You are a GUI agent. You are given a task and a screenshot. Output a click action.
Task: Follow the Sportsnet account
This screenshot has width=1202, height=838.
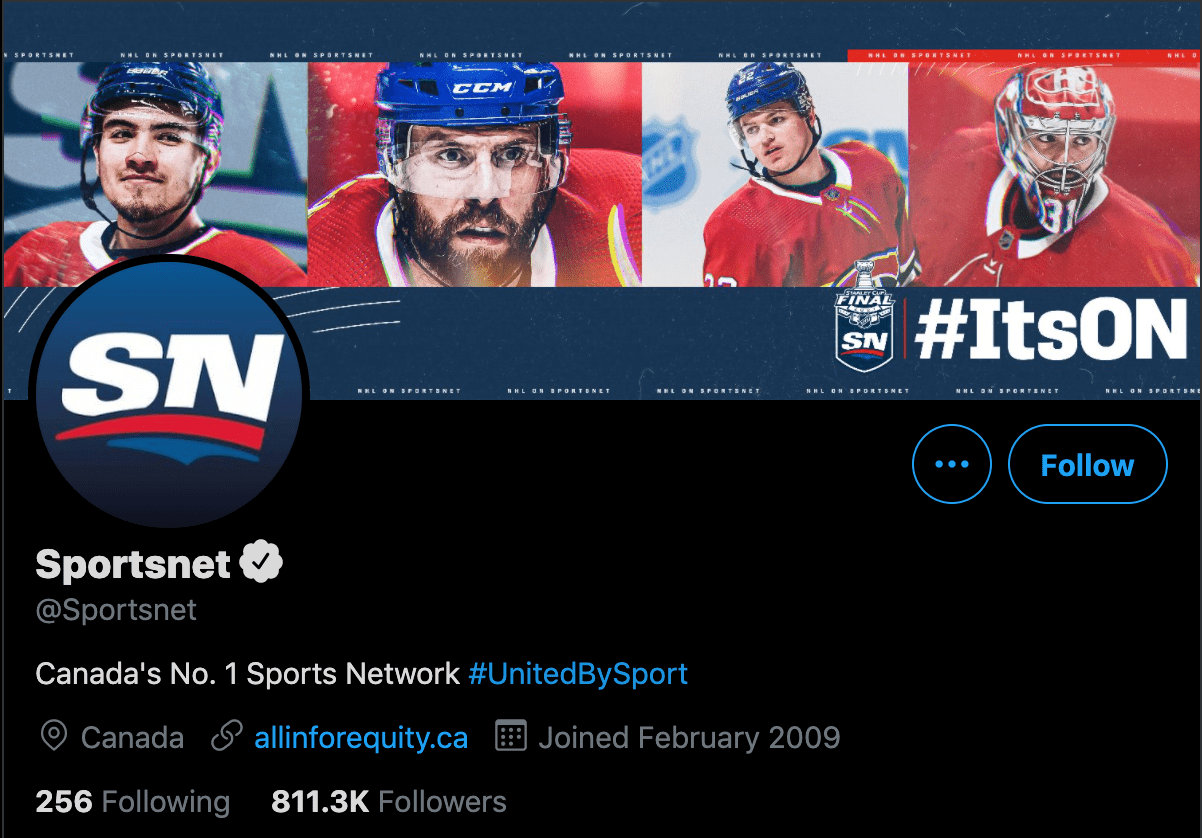1087,464
